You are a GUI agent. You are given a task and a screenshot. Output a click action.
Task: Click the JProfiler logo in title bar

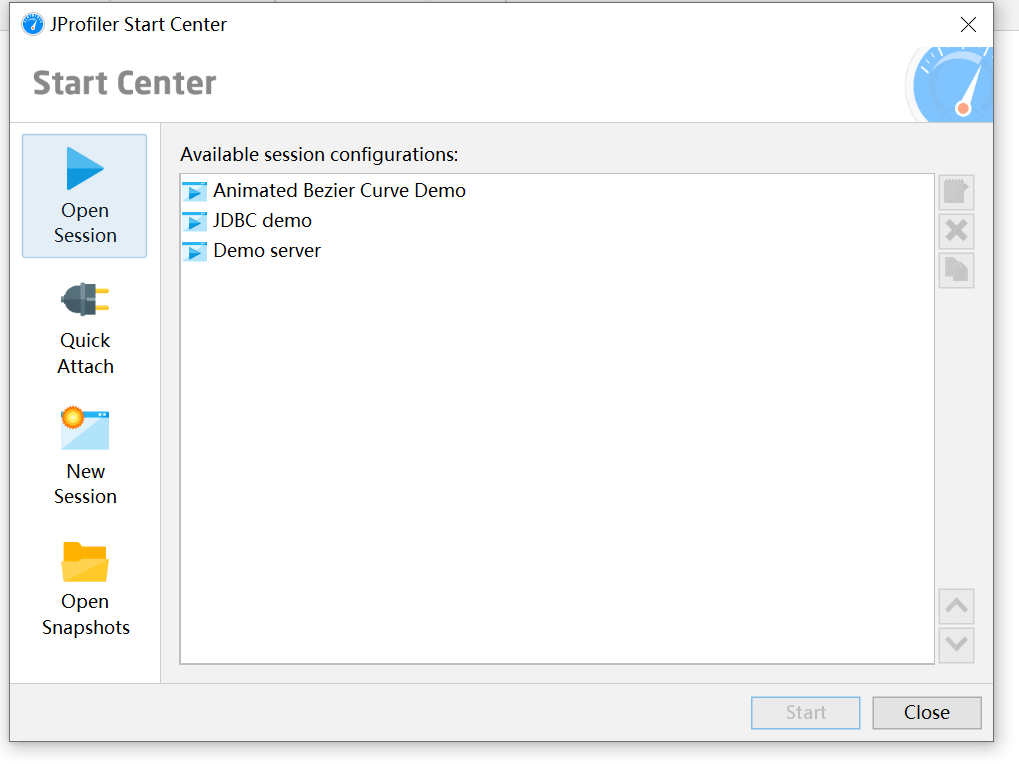(x=33, y=25)
